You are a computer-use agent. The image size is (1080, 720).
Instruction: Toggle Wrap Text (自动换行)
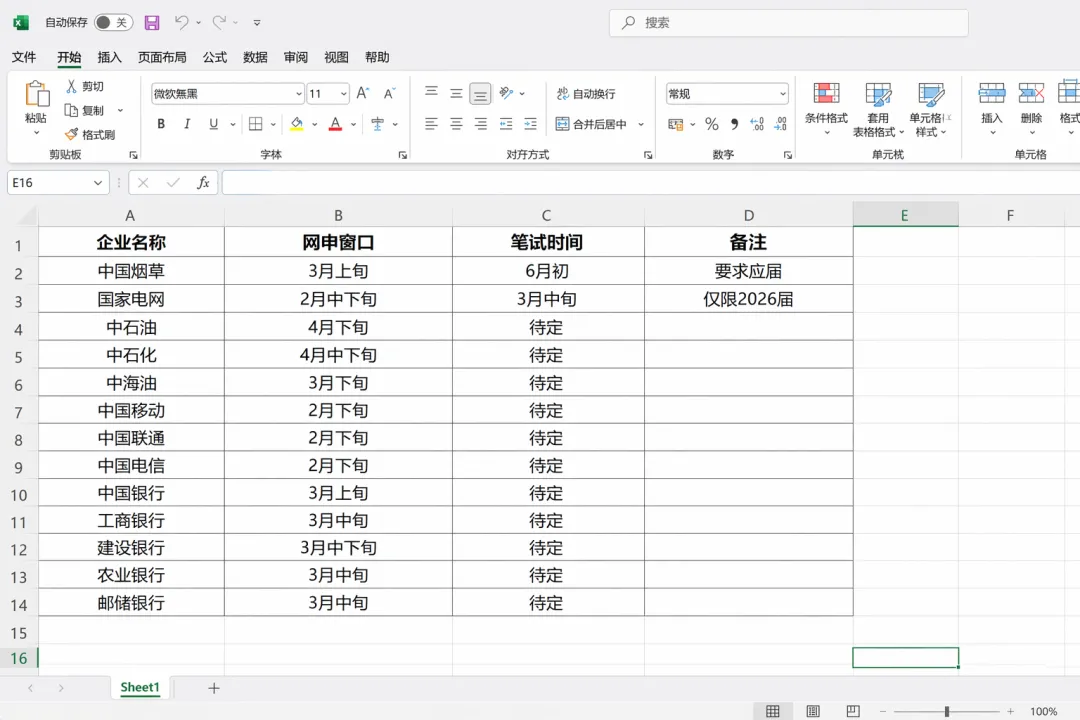(x=586, y=94)
